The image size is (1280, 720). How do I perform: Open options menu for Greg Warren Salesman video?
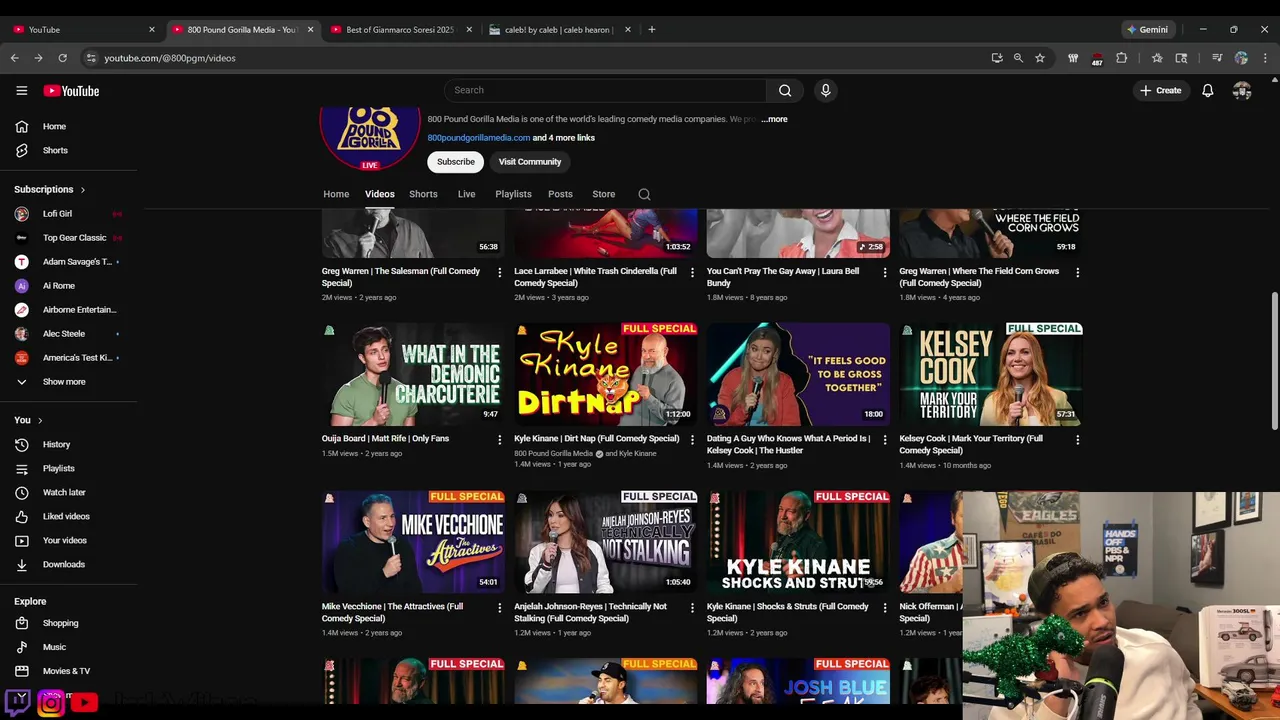tap(500, 272)
